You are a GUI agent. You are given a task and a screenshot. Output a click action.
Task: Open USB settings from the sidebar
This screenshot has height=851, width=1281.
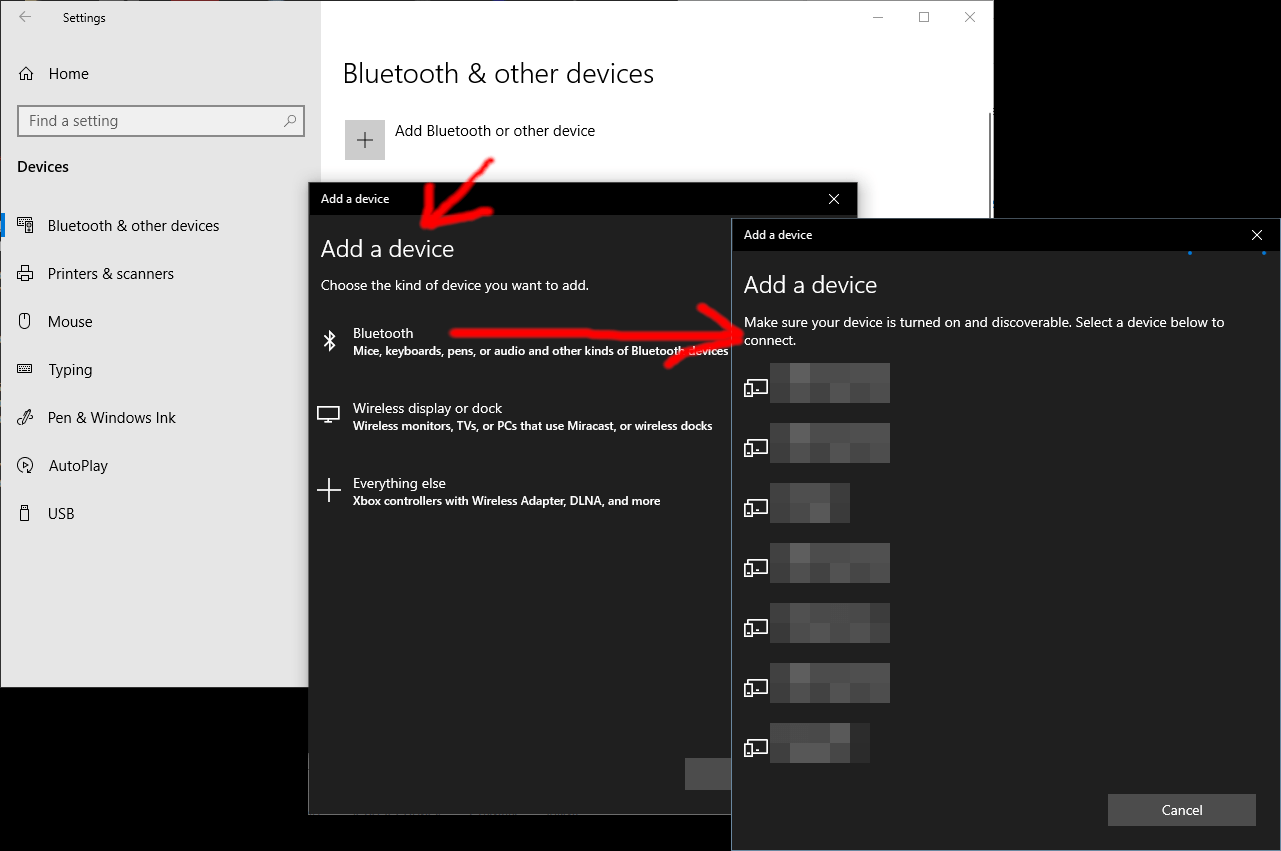click(62, 513)
